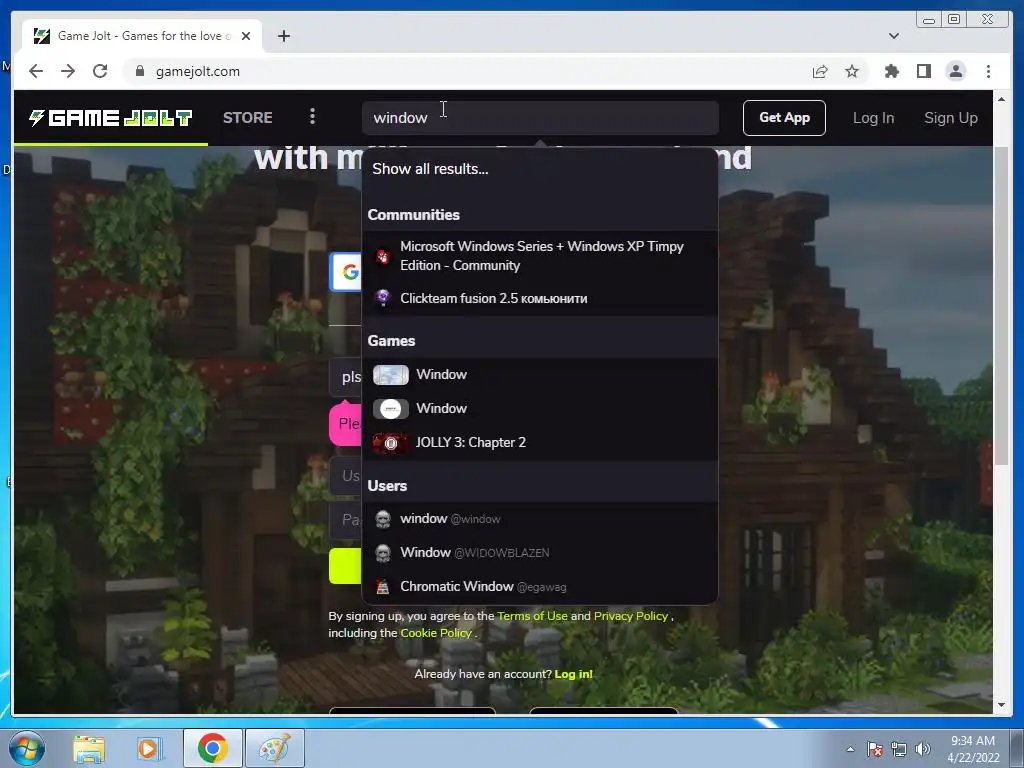Open user Window @WIDOWBLAZEN
Screen dimensions: 1024x768
click(x=540, y=553)
